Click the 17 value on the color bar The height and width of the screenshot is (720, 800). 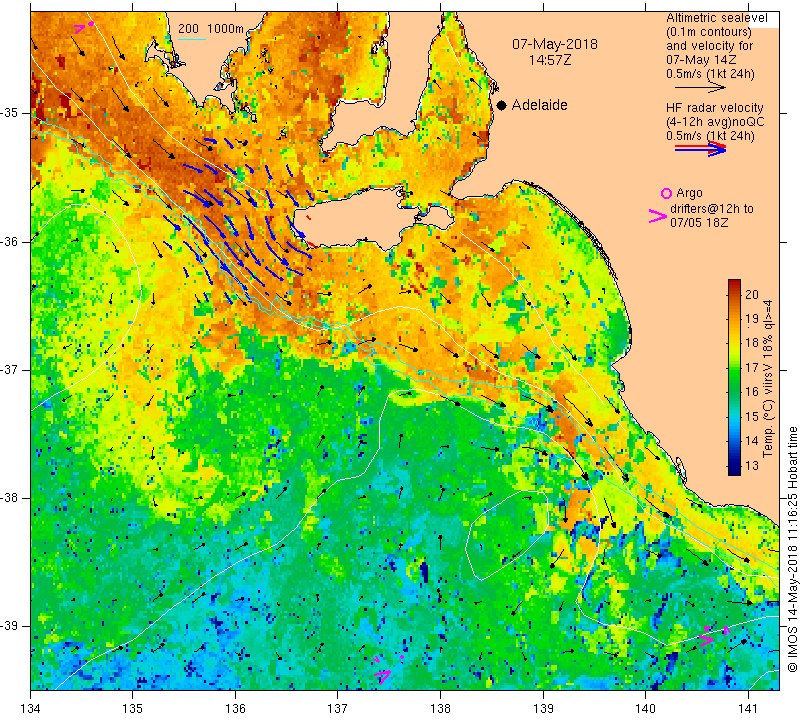point(752,367)
